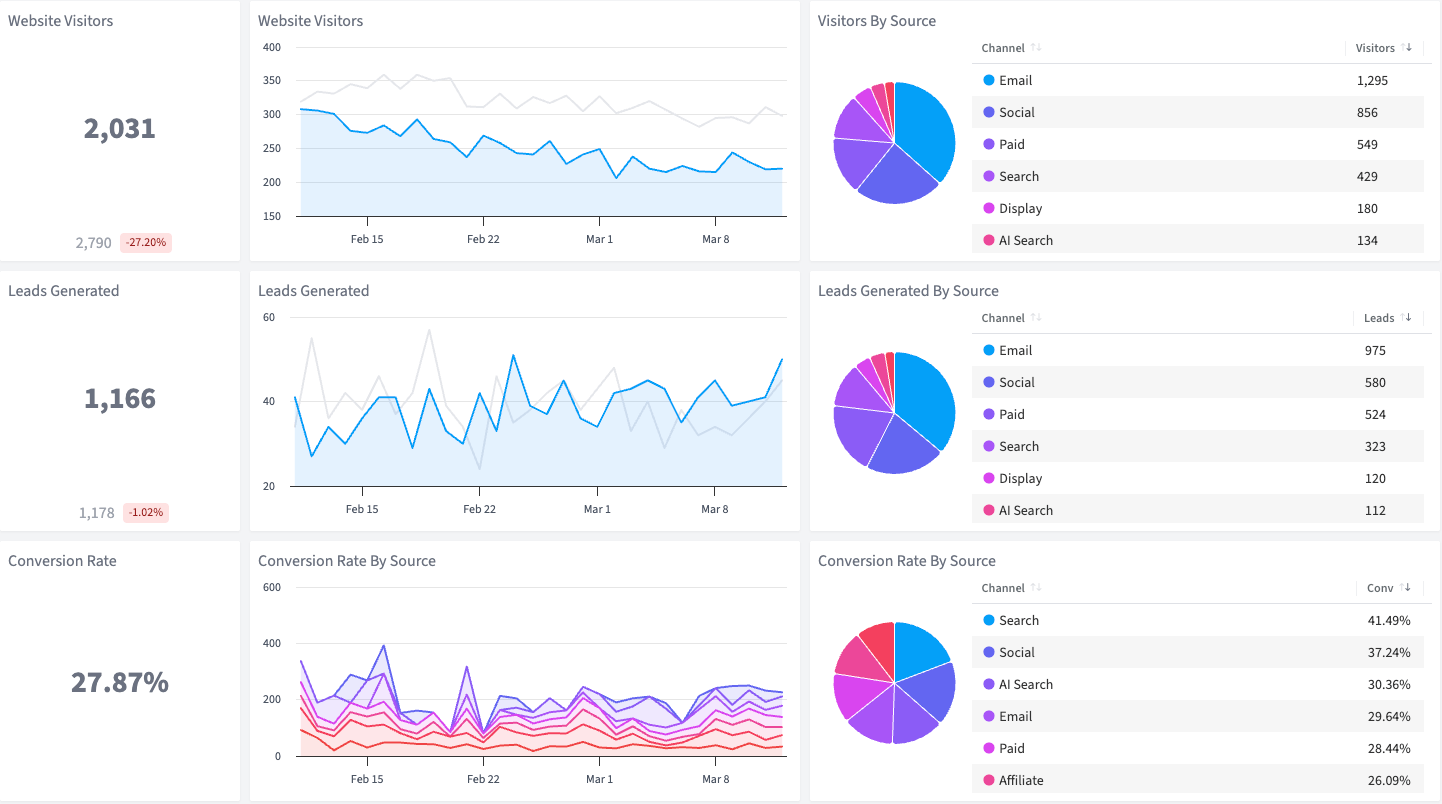Click sort icon beside Channel in Leads Generated By Source table

point(1036,318)
